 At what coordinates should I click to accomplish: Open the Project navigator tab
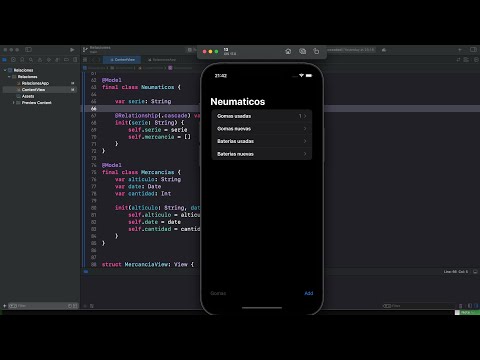tap(4, 60)
